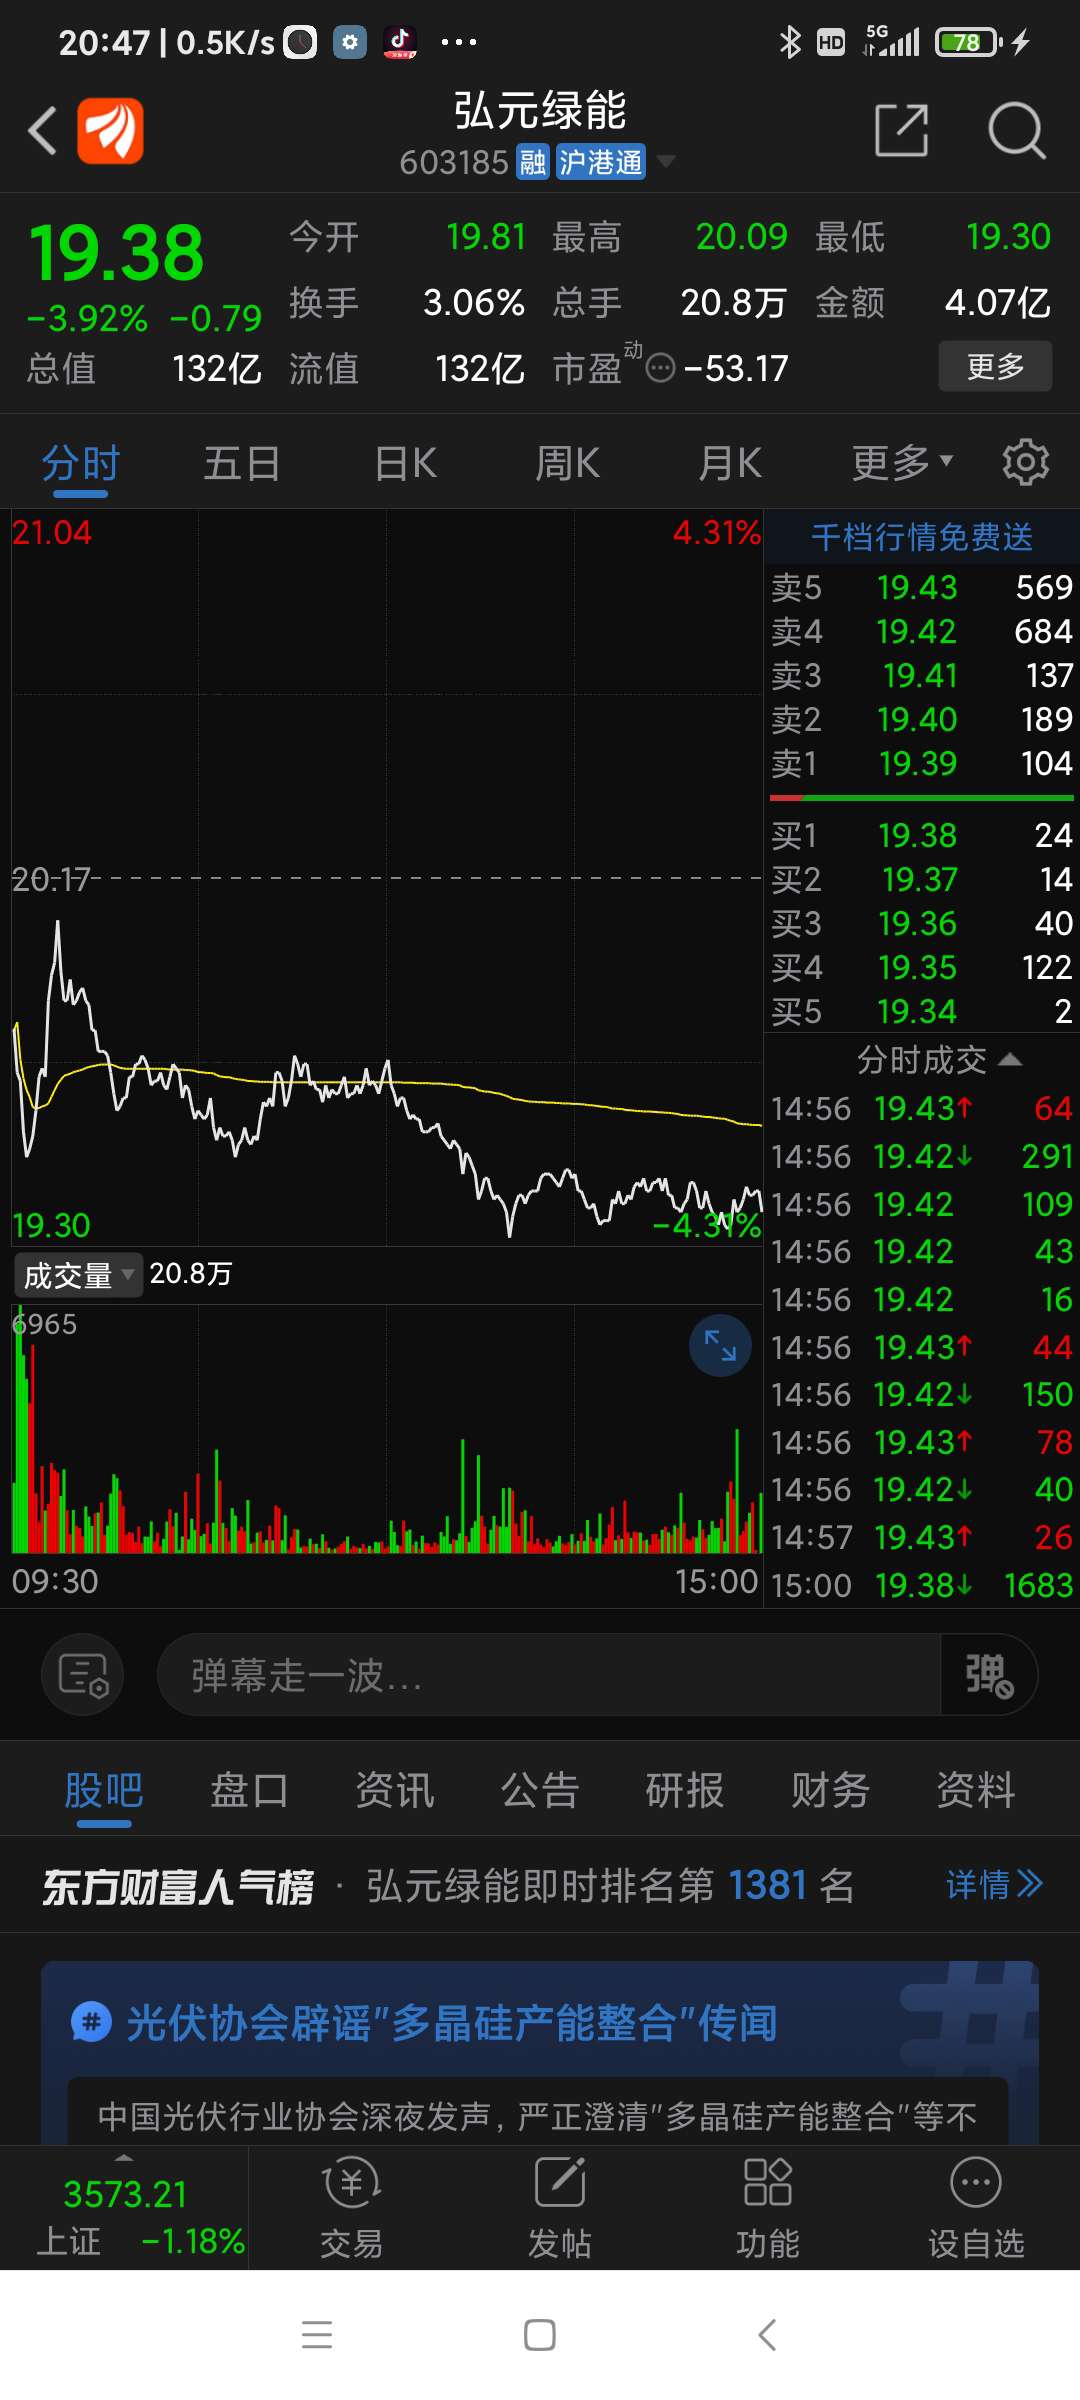This screenshot has height=2400, width=1080.
Task: Tap 设自选 add-to-watchlist icon
Action: pyautogui.click(x=976, y=2208)
